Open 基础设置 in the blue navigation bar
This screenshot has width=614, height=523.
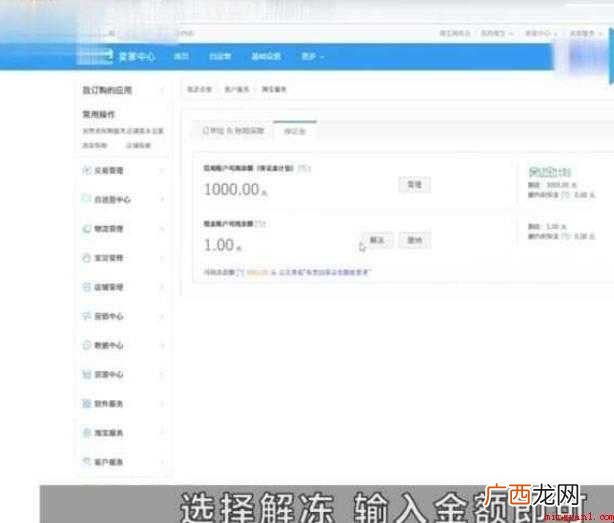point(266,56)
